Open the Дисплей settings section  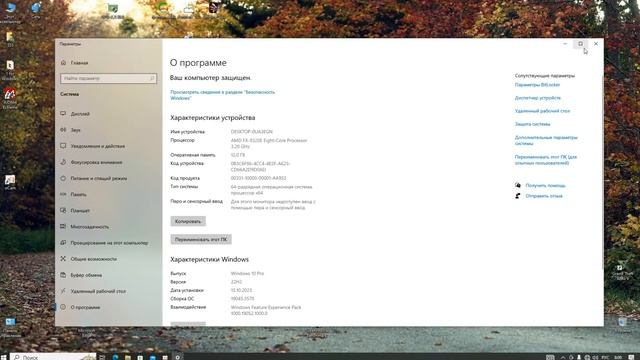pyautogui.click(x=80, y=114)
